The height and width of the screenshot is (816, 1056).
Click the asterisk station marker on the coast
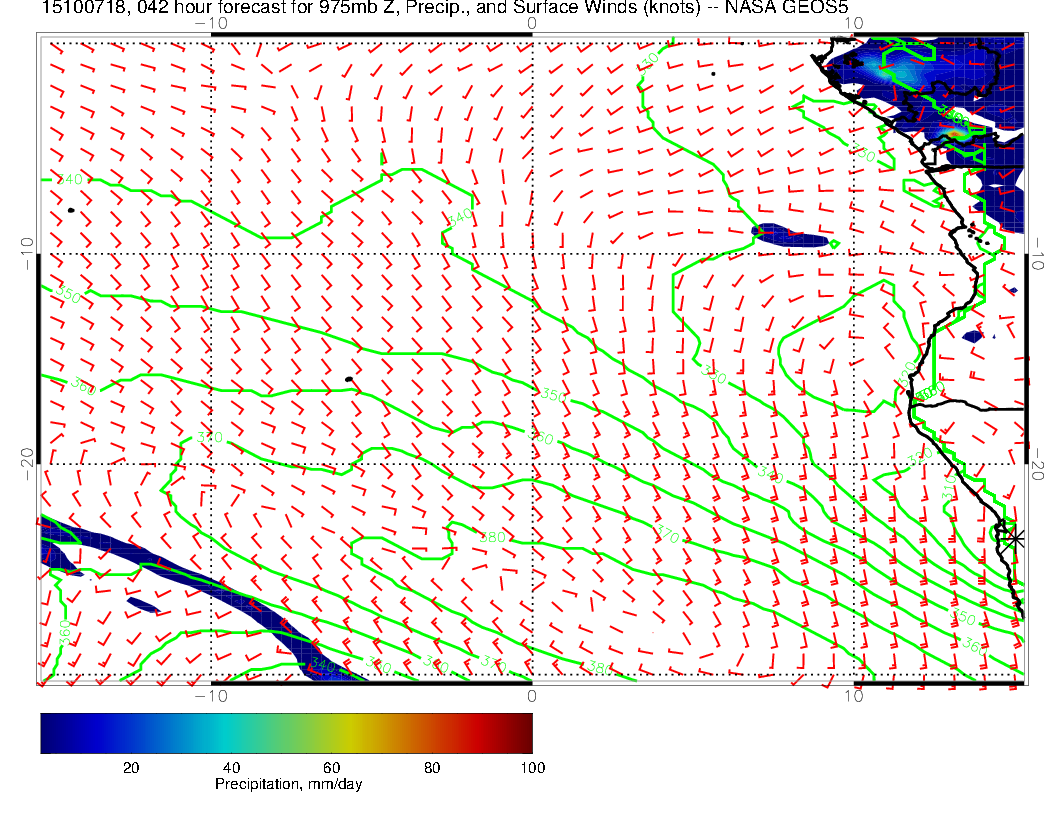tap(1015, 538)
